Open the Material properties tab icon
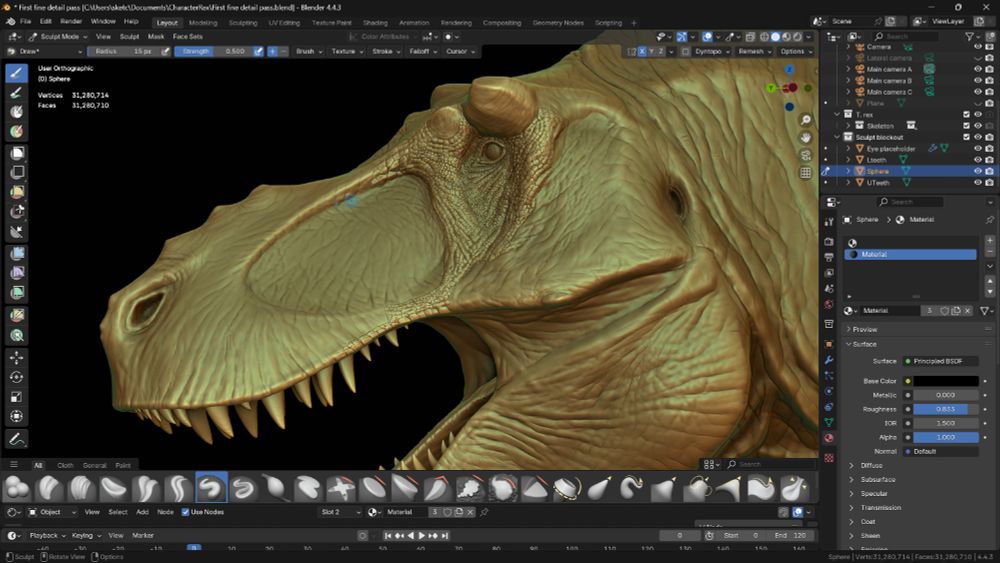1000x563 pixels. pos(829,438)
